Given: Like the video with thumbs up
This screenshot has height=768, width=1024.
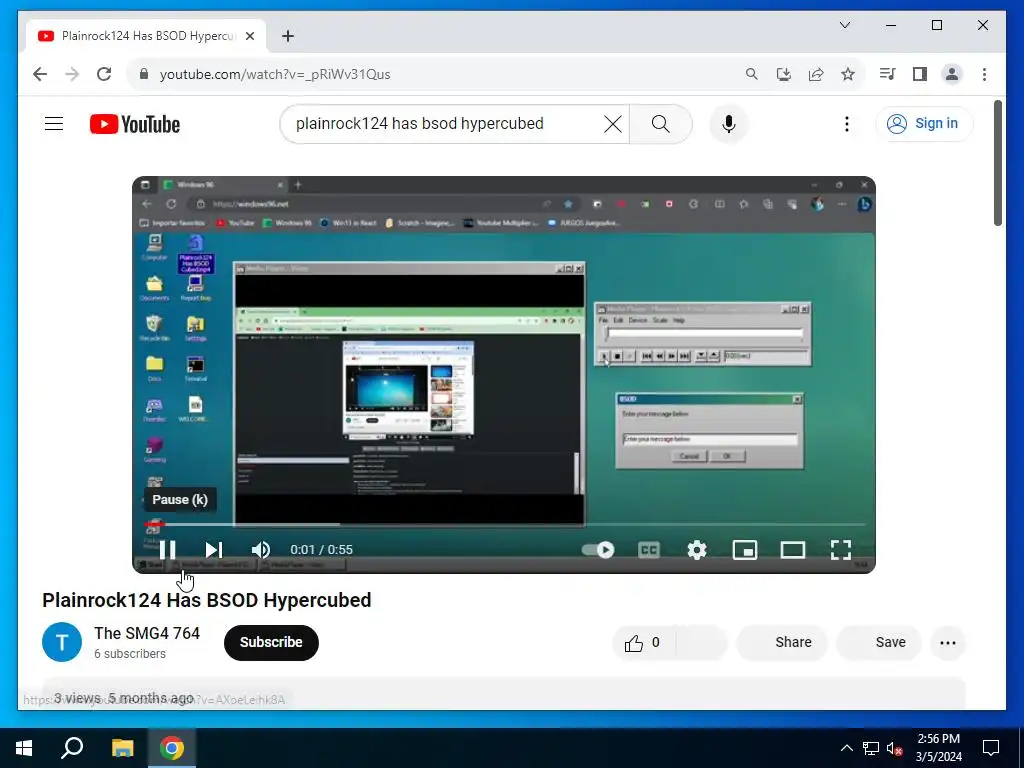Looking at the screenshot, I should (644, 643).
